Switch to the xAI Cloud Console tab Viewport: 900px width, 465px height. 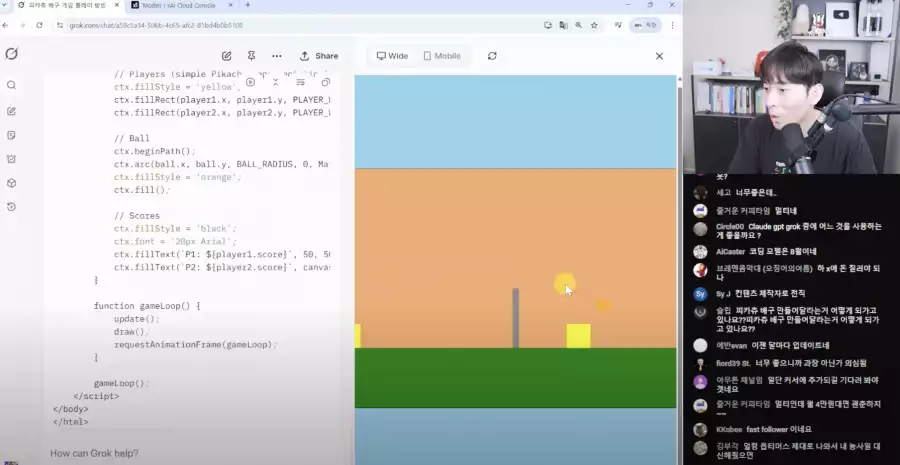pos(178,5)
